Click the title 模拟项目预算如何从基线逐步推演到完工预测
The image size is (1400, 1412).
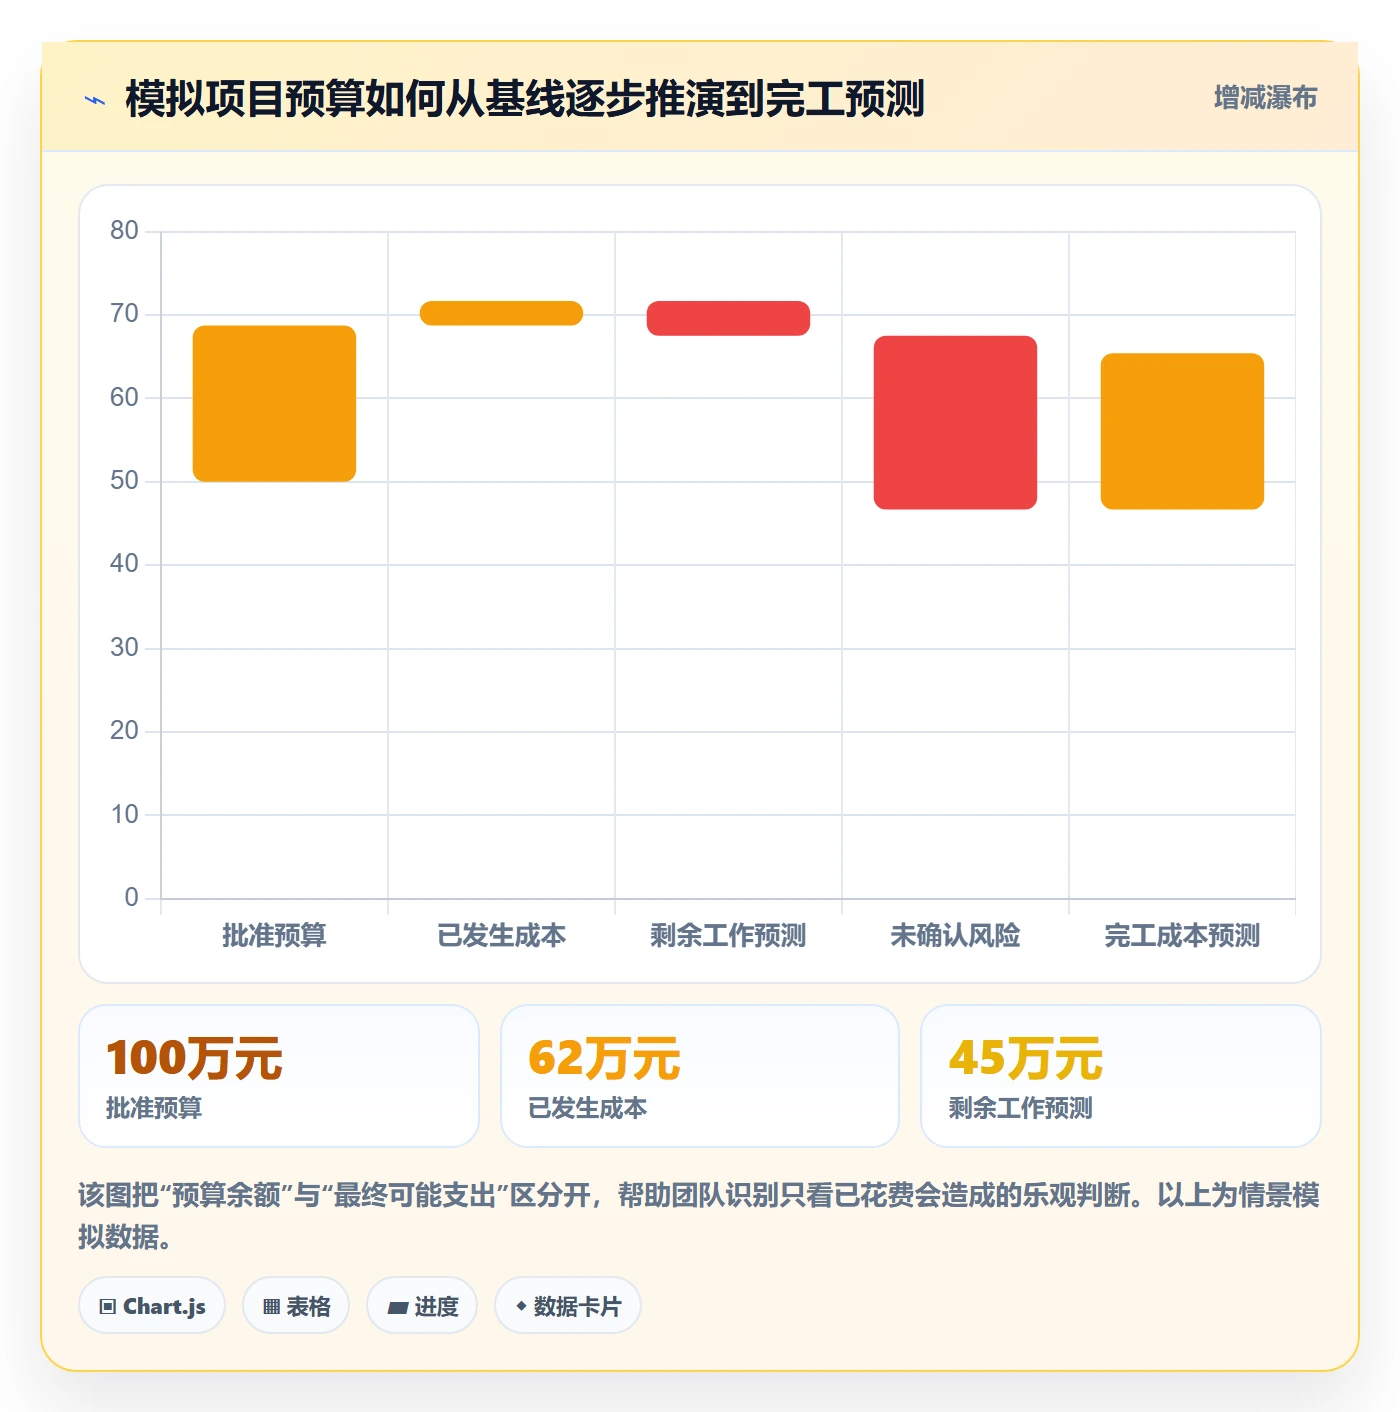[x=525, y=99]
